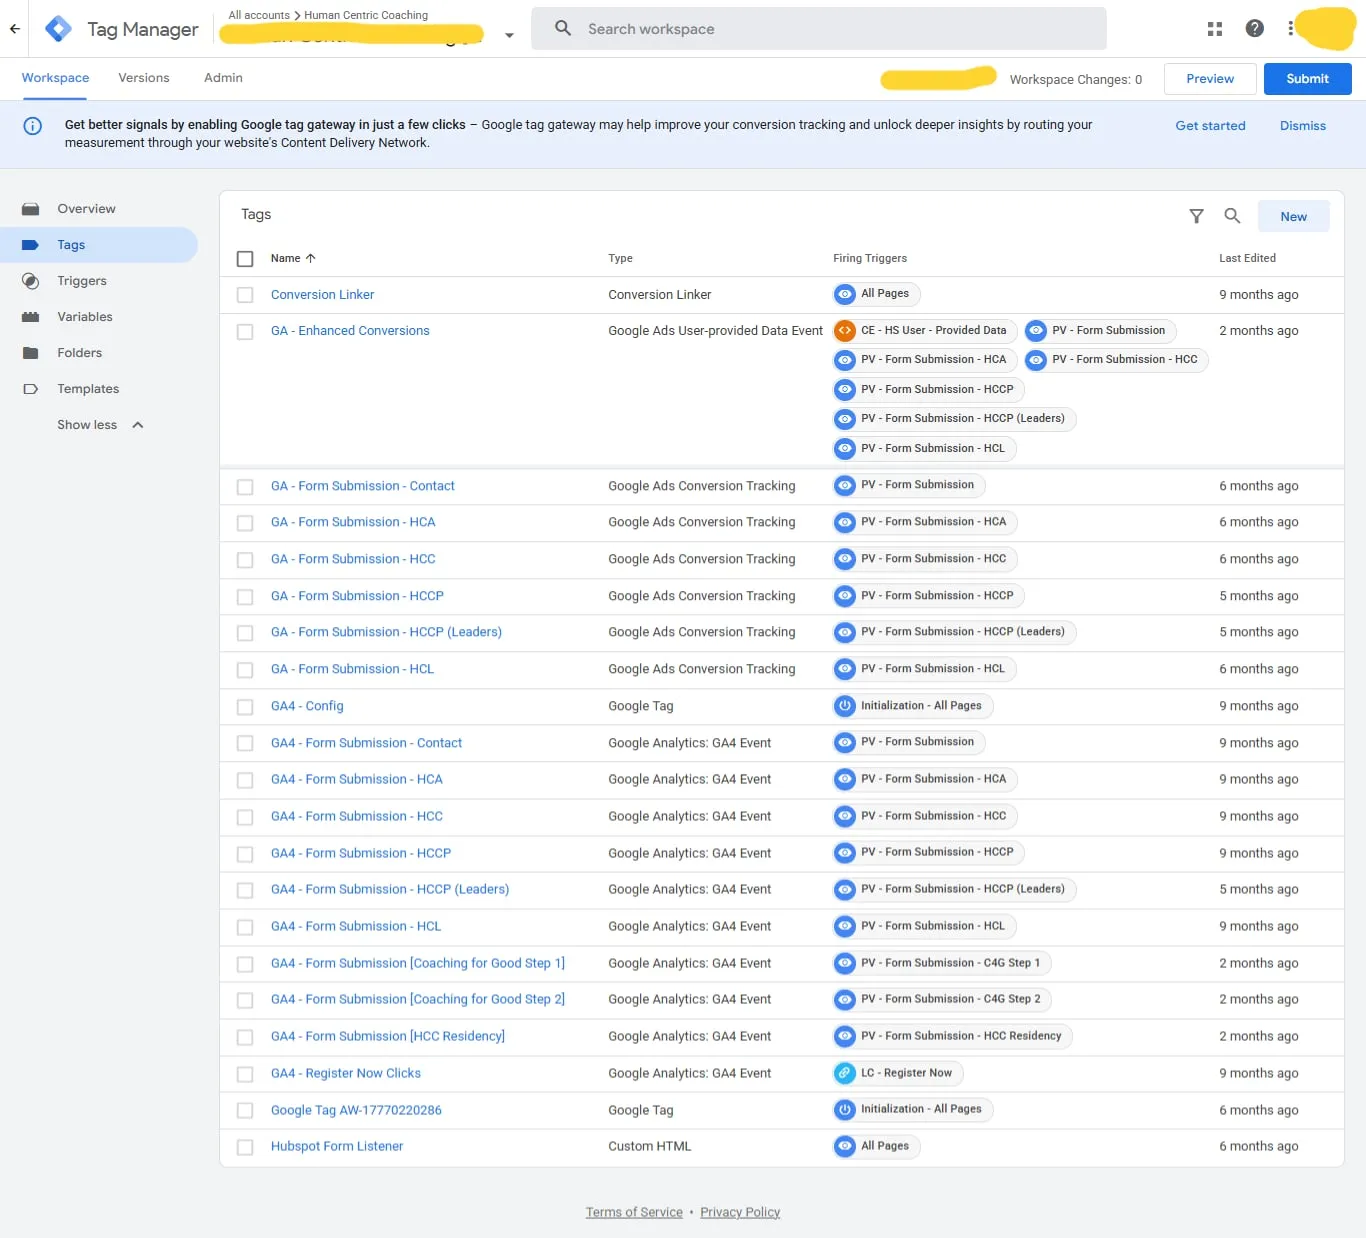Click the Get started link

tap(1210, 126)
